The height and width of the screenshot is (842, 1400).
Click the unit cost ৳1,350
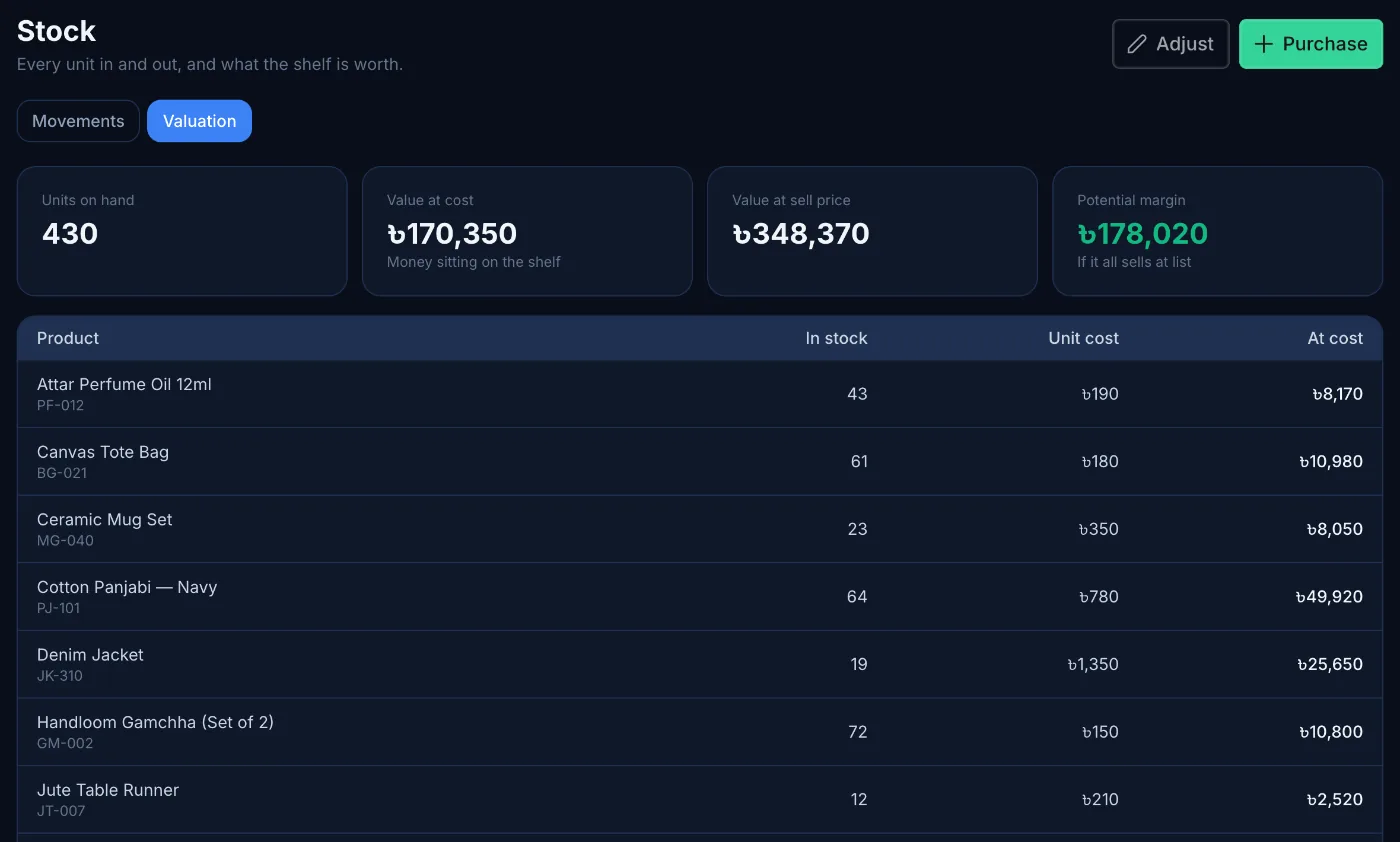pos(1093,664)
